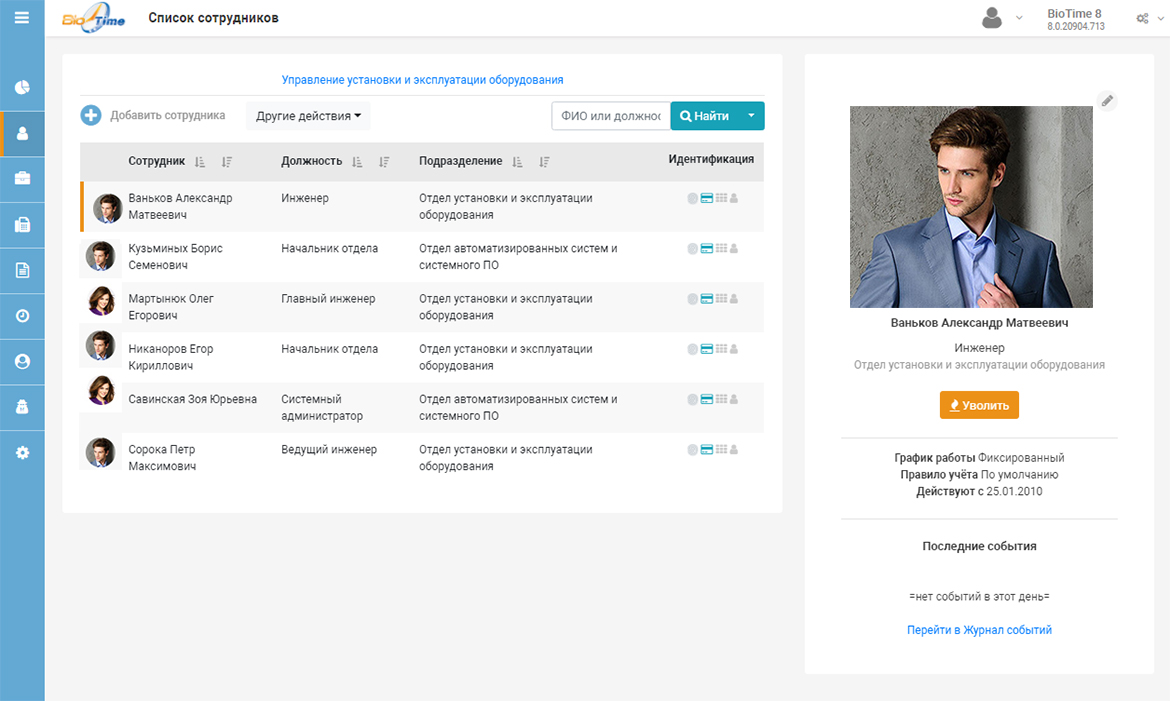Sort Подразделение column ascending
1170x701 pixels.
(x=517, y=161)
